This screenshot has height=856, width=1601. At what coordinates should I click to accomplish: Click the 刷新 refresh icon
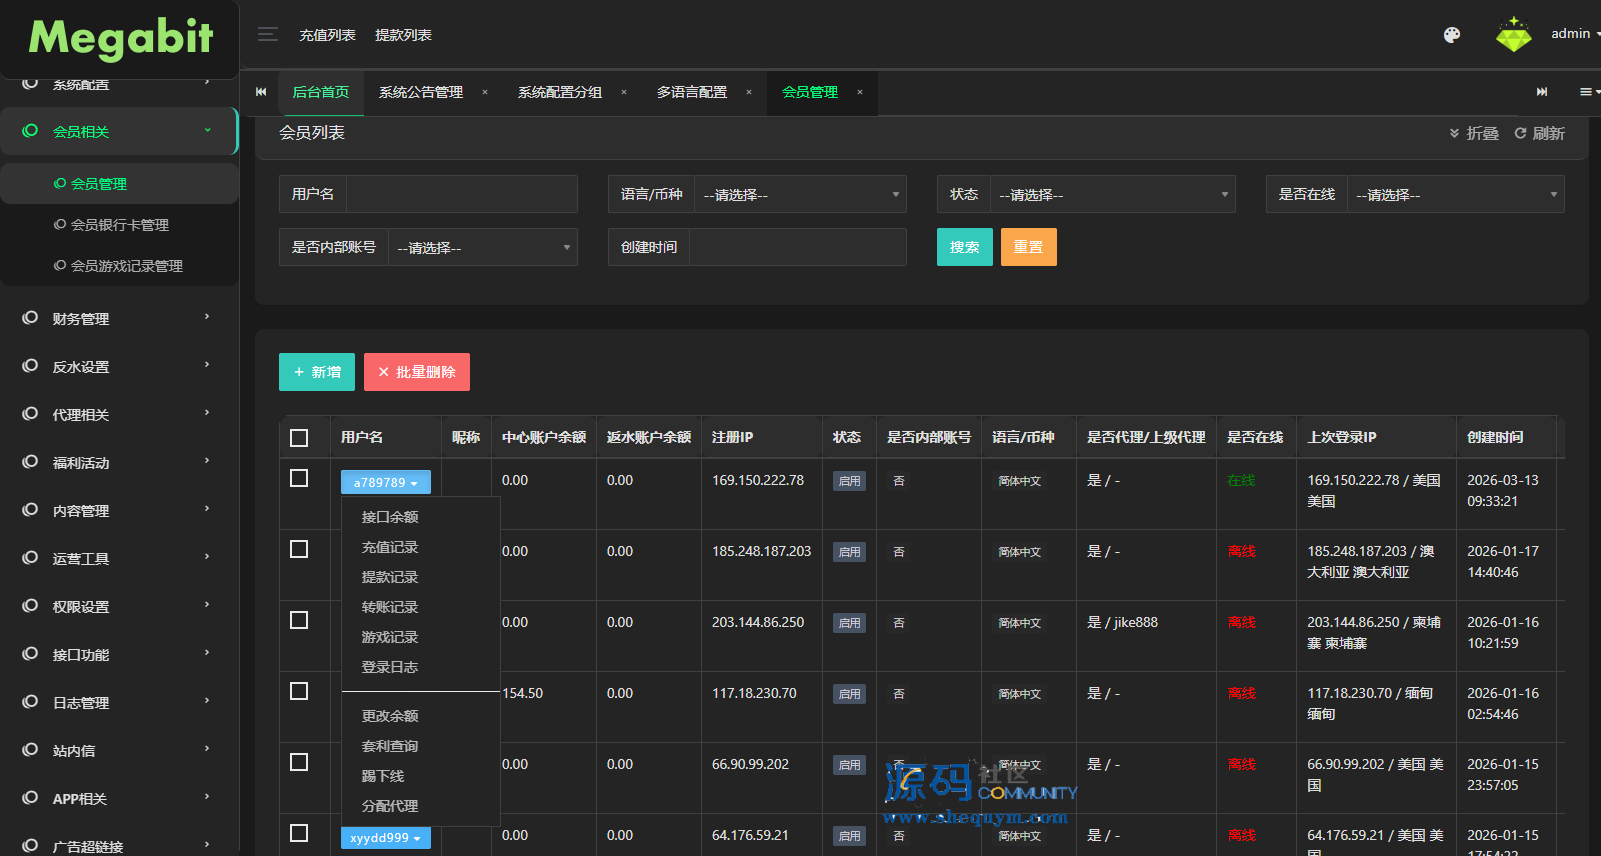pyautogui.click(x=1520, y=133)
